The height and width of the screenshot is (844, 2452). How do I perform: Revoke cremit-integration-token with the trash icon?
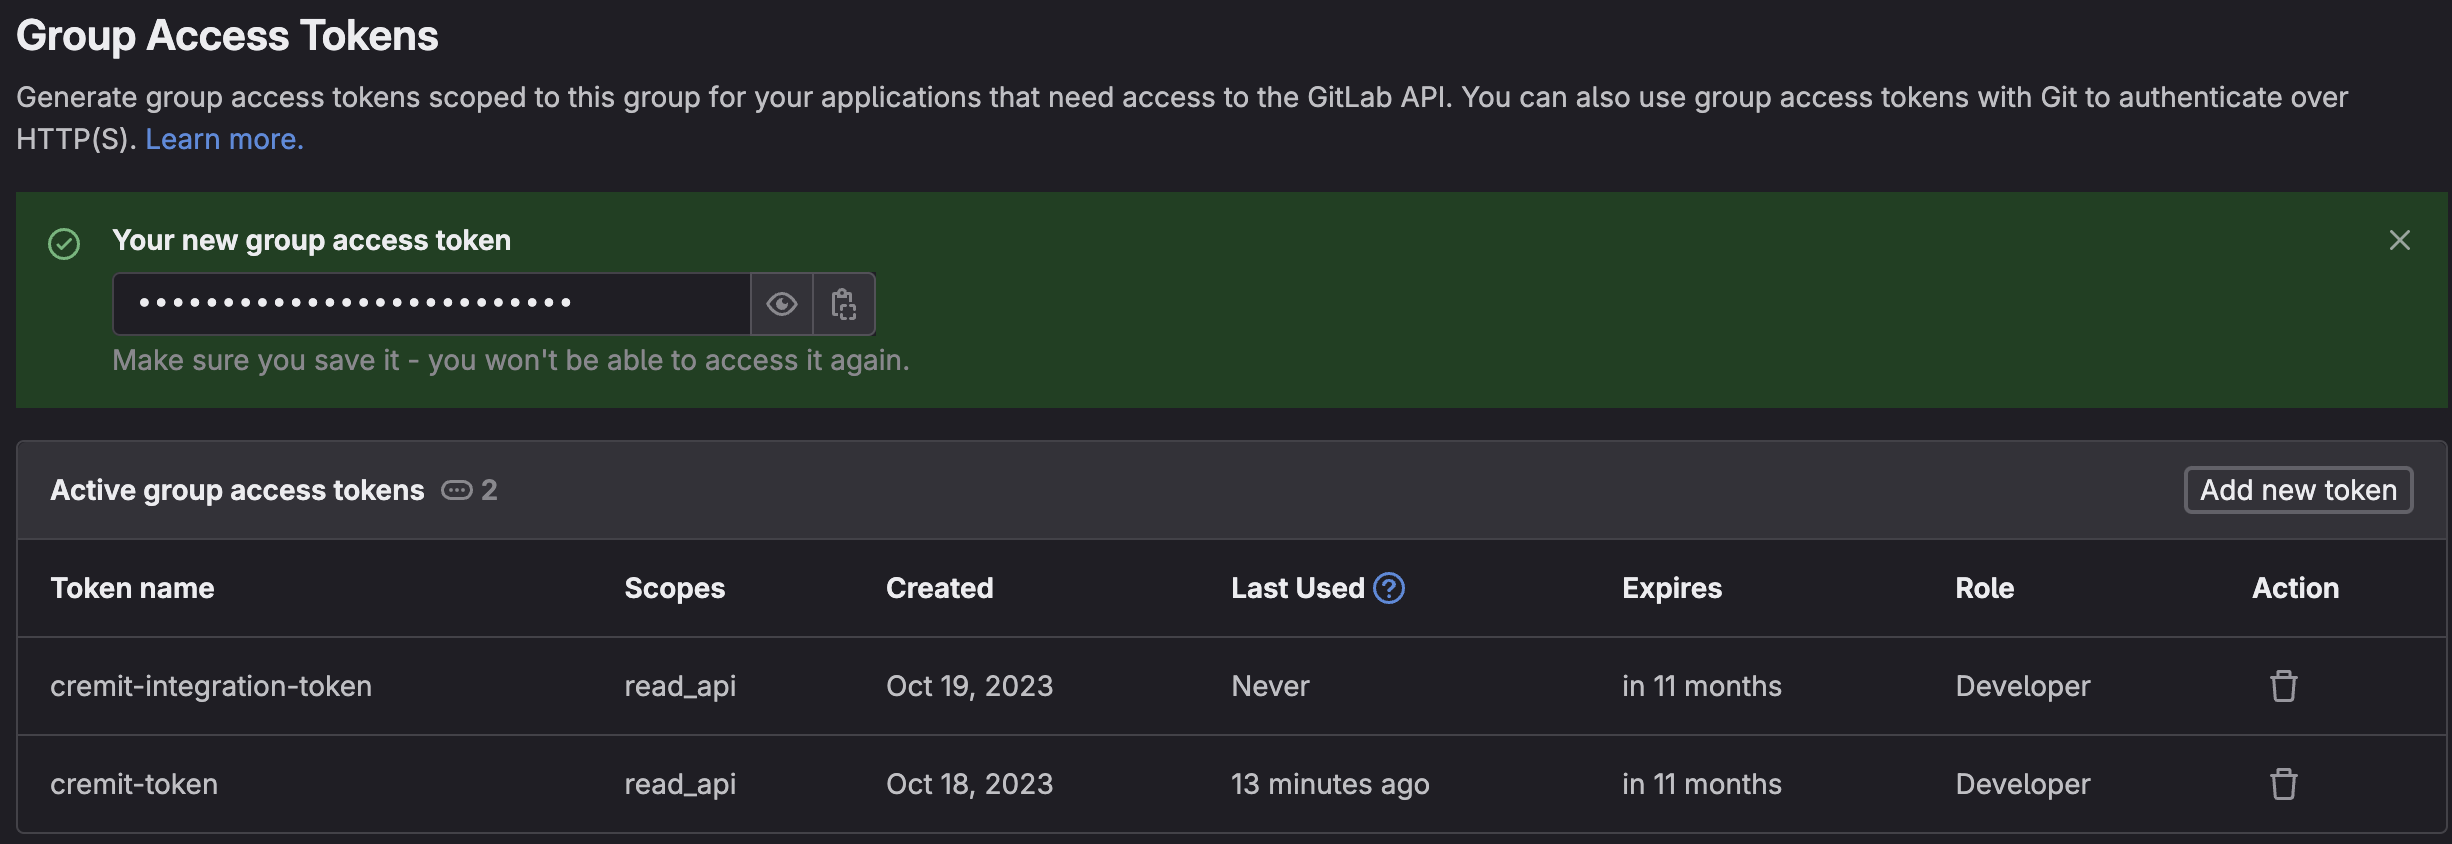pos(2283,686)
